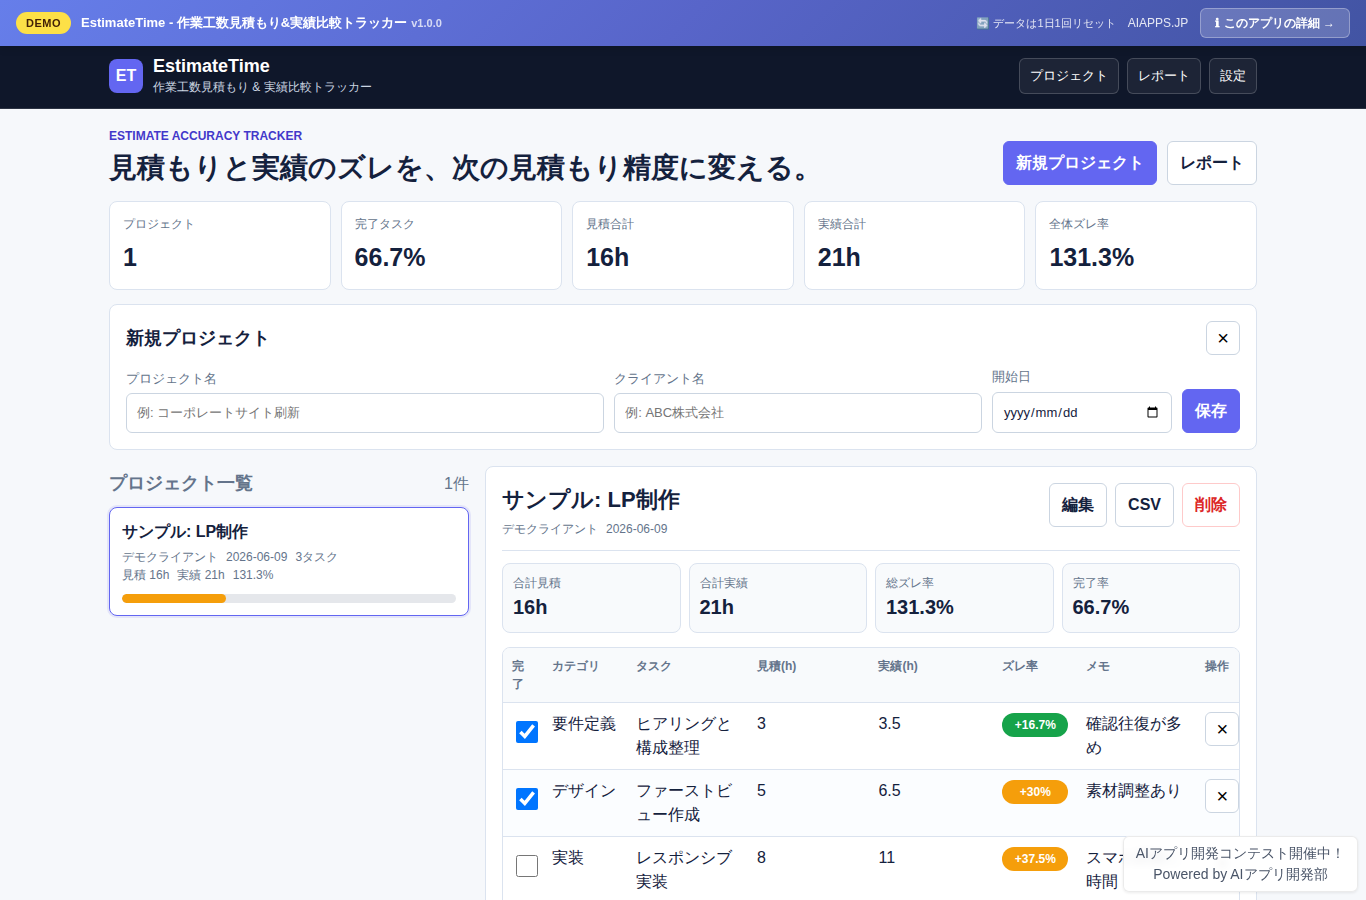Click the orange progress bar in project card
This screenshot has width=1366, height=900.
click(x=174, y=598)
